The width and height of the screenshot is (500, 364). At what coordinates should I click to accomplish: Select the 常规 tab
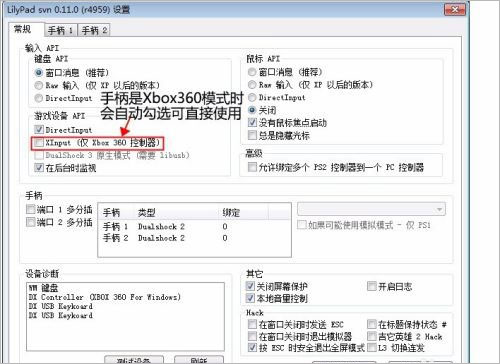pos(23,29)
